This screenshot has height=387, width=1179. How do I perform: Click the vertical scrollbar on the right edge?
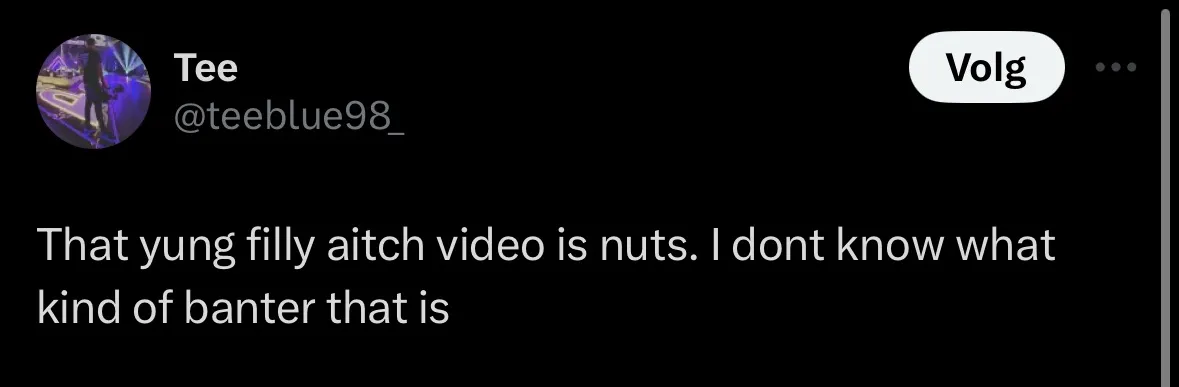1165,193
